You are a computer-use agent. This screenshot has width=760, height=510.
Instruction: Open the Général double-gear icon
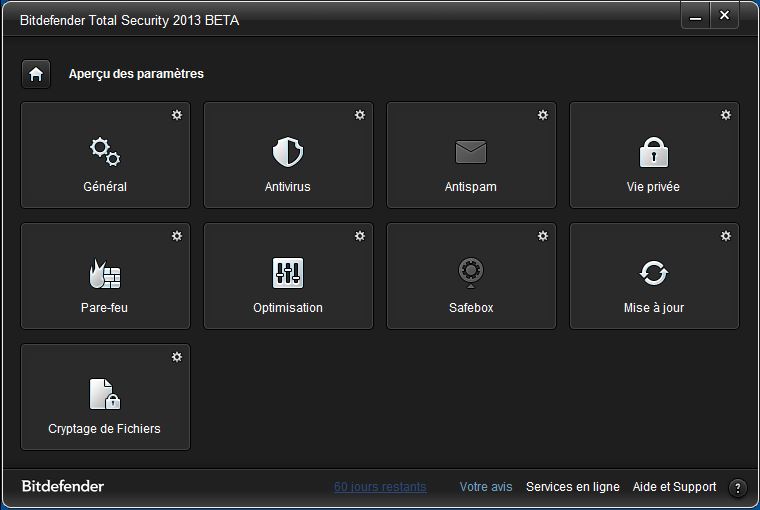tap(105, 152)
